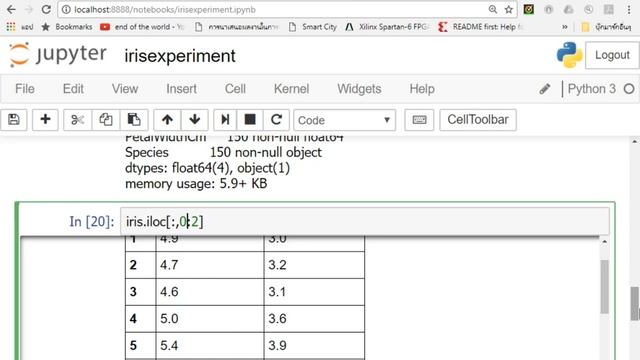This screenshot has height=360, width=640.
Task: Save the notebook with the floppy disk icon
Action: coord(14,120)
